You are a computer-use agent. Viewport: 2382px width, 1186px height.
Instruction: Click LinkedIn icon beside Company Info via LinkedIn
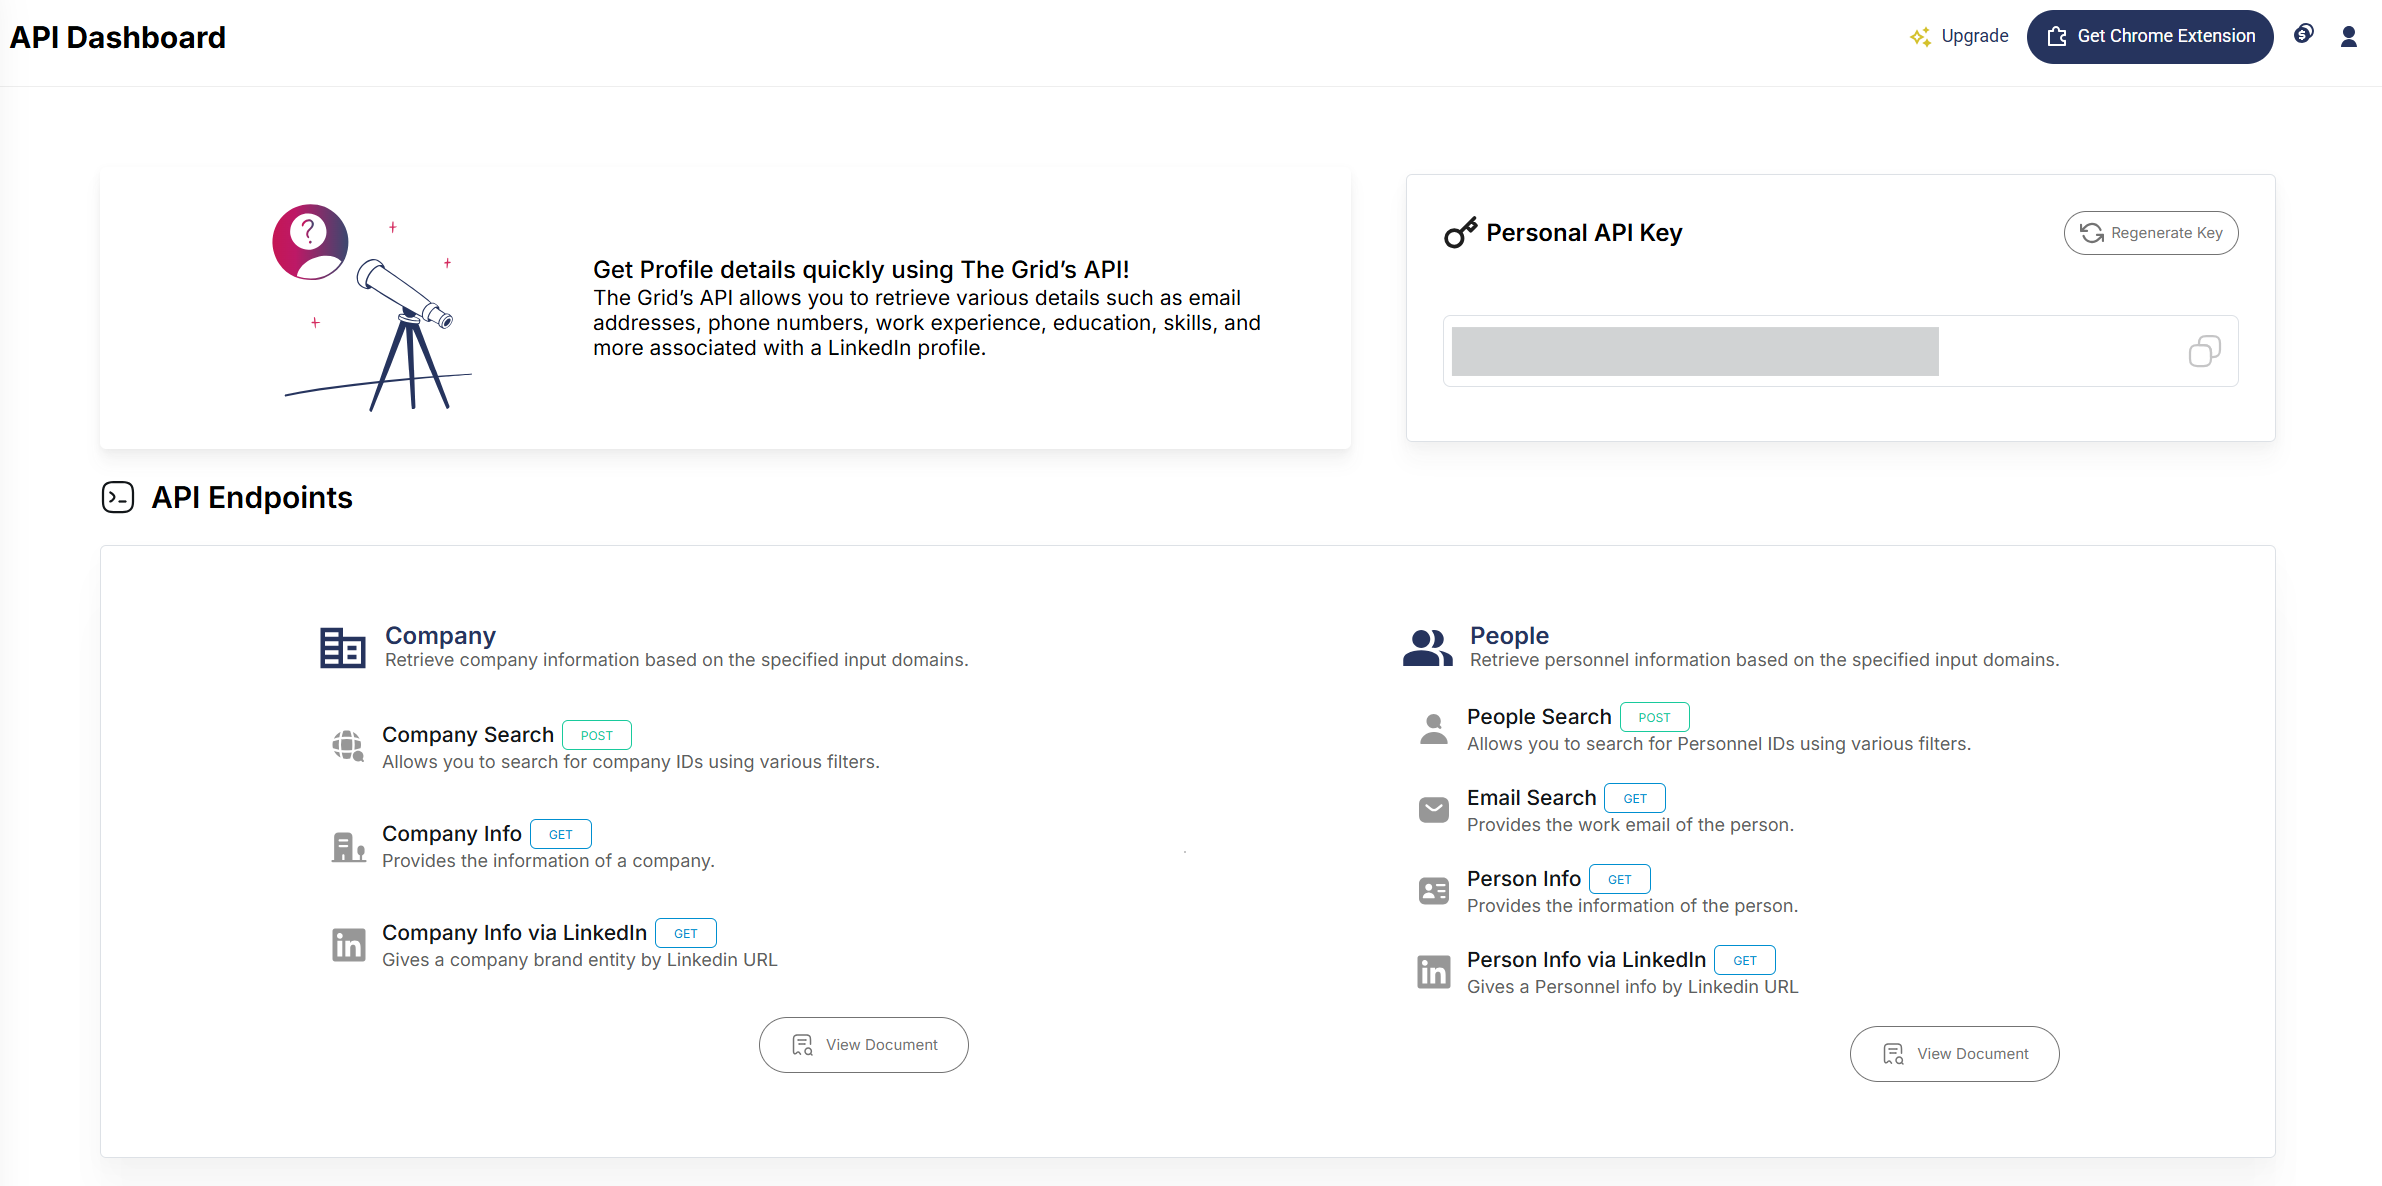click(x=348, y=945)
